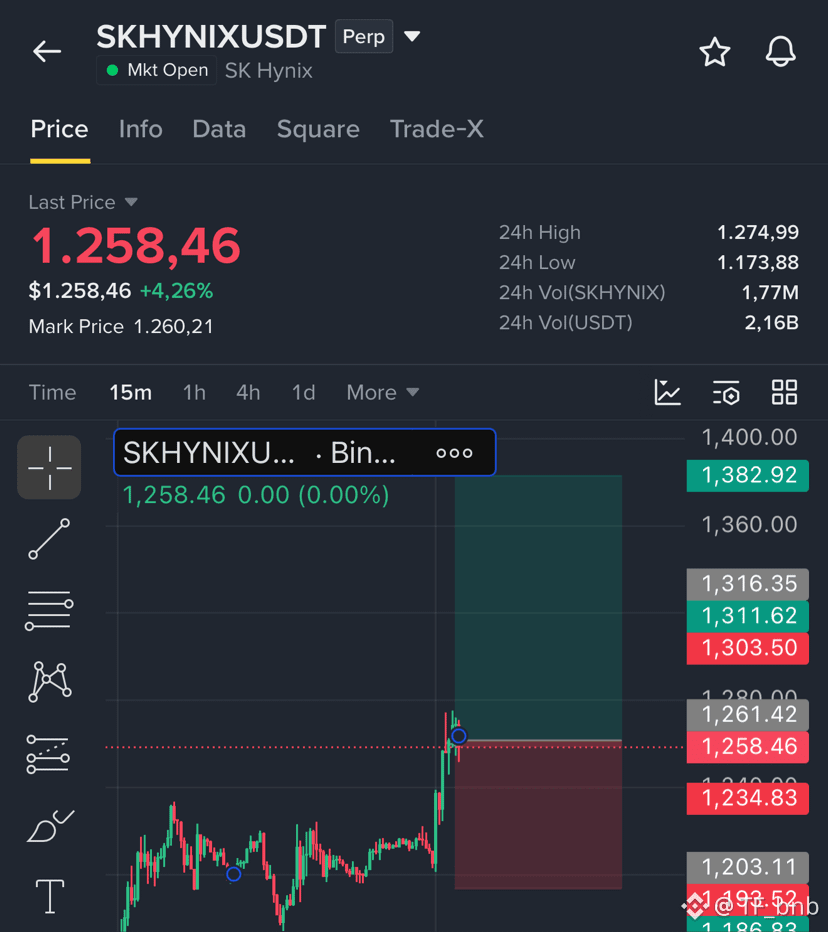Click the 1,261.42 price label
Viewport: 828px width, 932px height.
748,715
